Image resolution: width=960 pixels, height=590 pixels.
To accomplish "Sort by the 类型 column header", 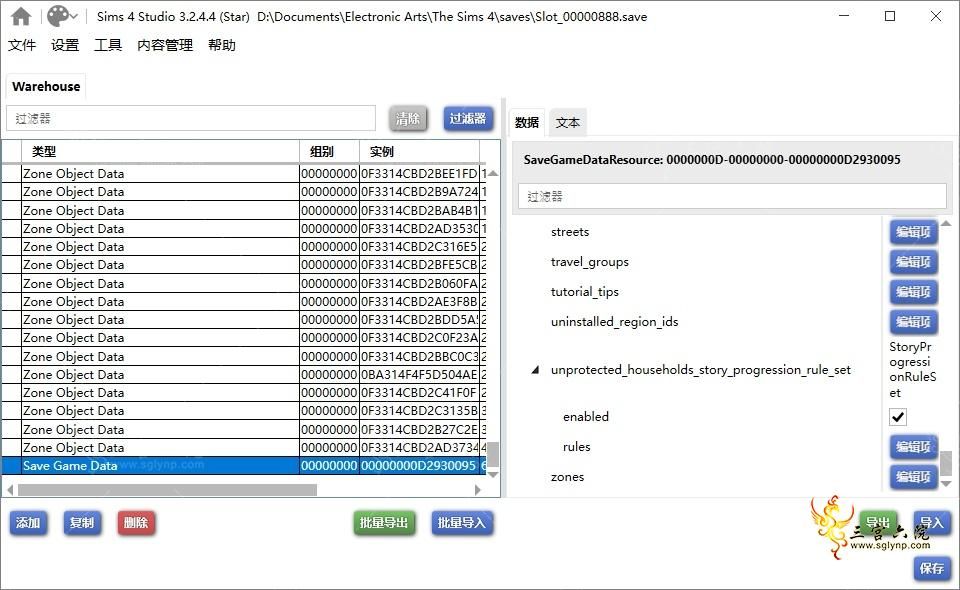I will tap(160, 151).
